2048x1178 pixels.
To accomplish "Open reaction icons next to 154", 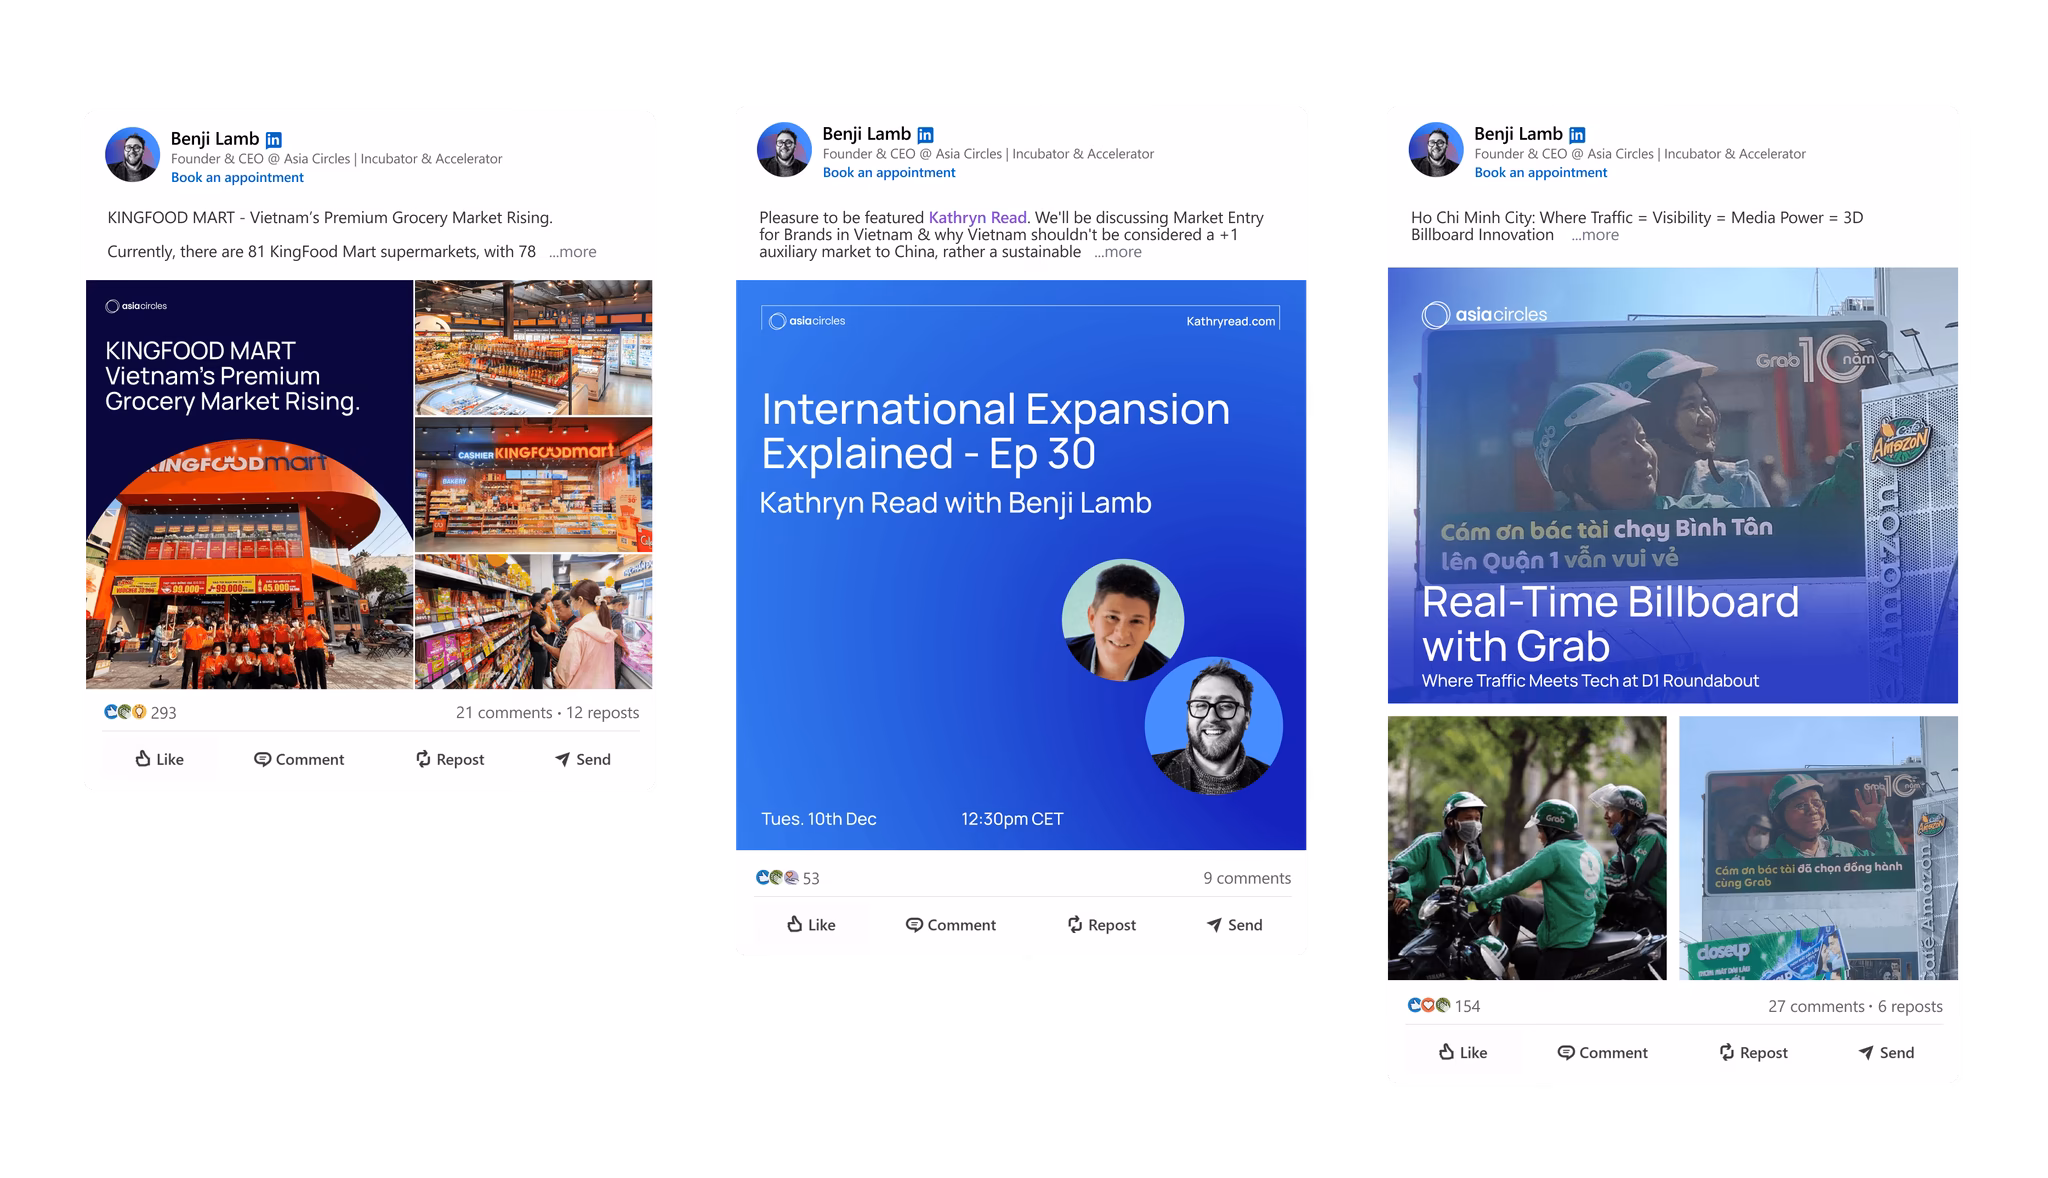I will tap(1429, 1006).
